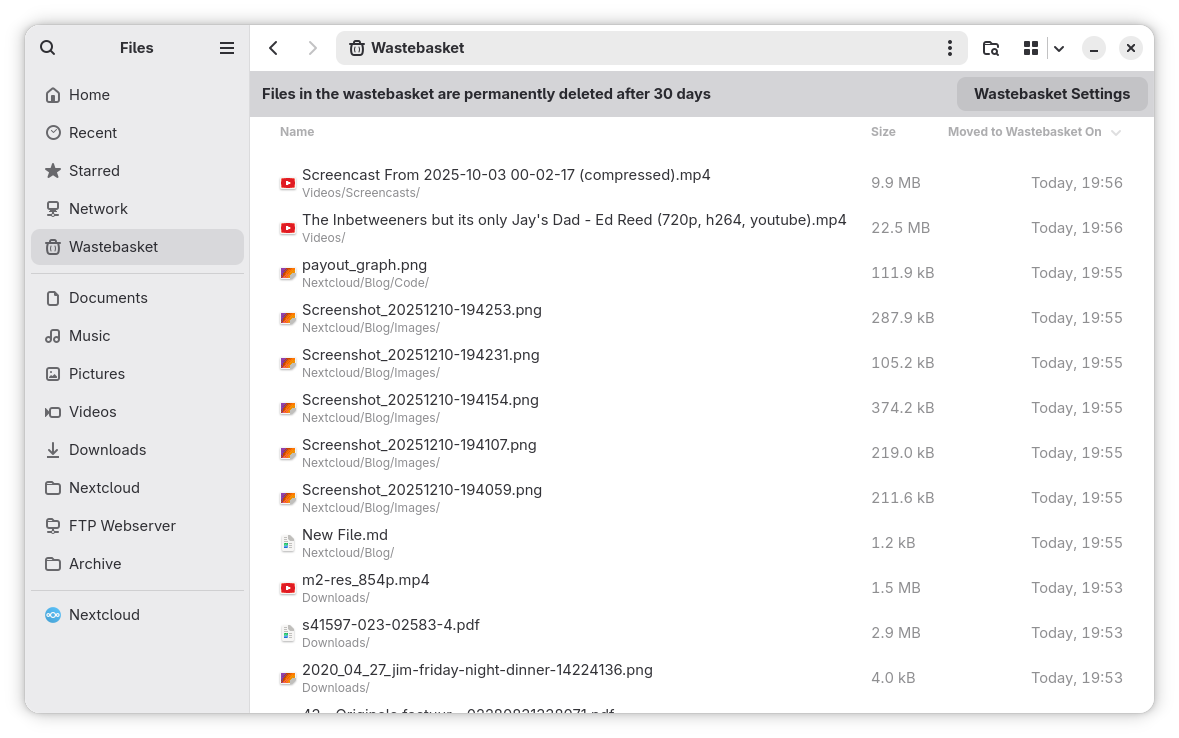
Task: Go back with the left arrow
Action: click(273, 48)
